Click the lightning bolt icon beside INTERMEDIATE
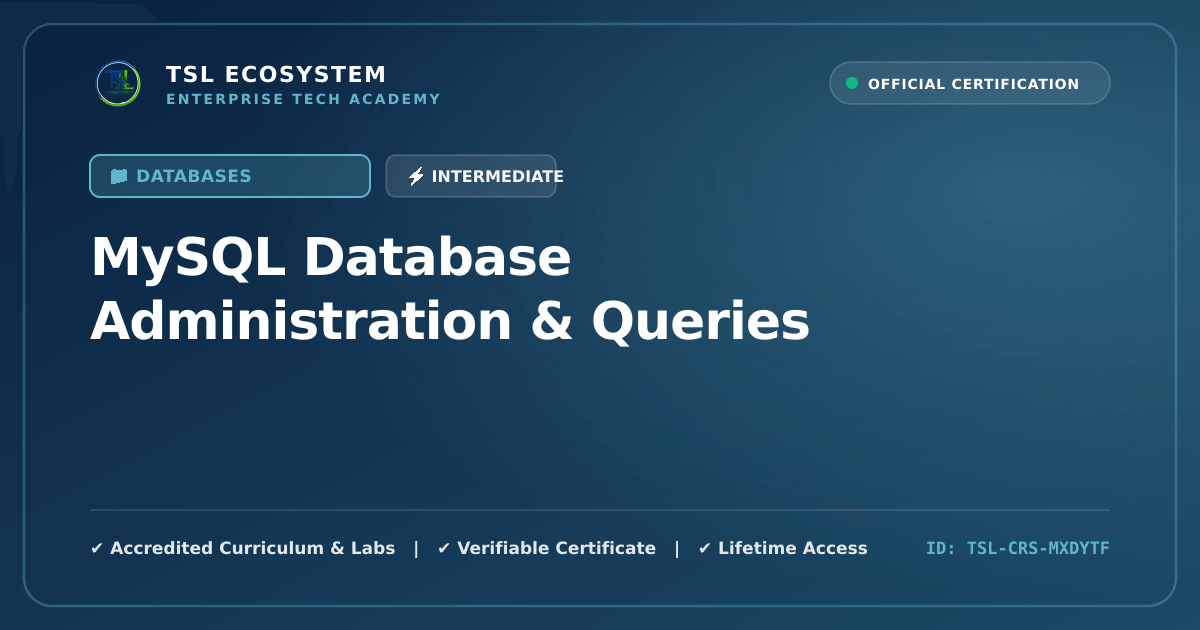The height and width of the screenshot is (630, 1200). coord(416,176)
